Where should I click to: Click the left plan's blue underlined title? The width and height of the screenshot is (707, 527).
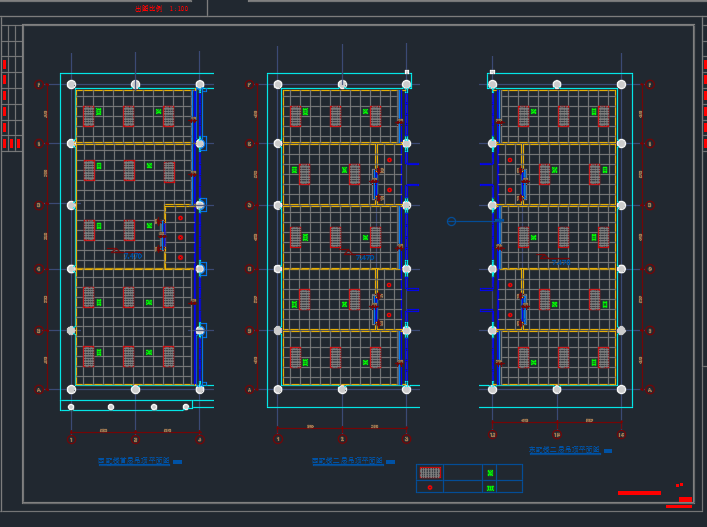(134, 461)
